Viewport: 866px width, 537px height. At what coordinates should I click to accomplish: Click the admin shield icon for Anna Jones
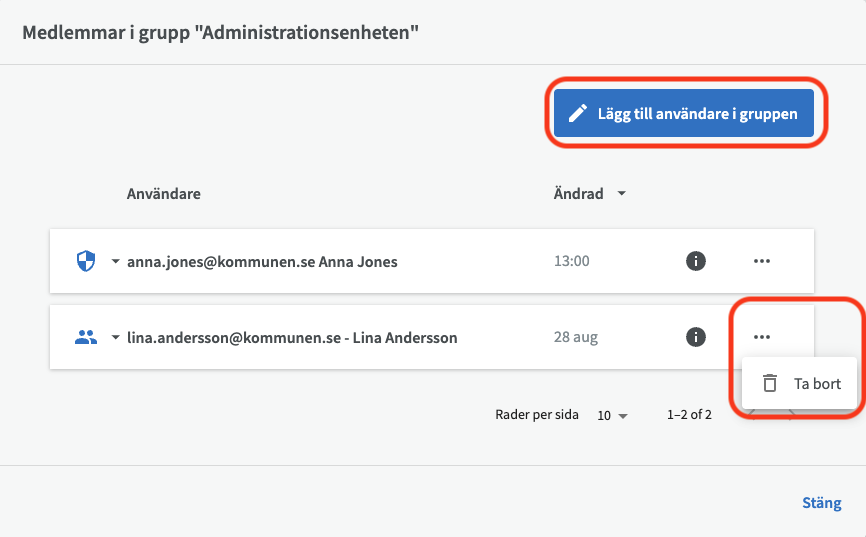point(86,262)
